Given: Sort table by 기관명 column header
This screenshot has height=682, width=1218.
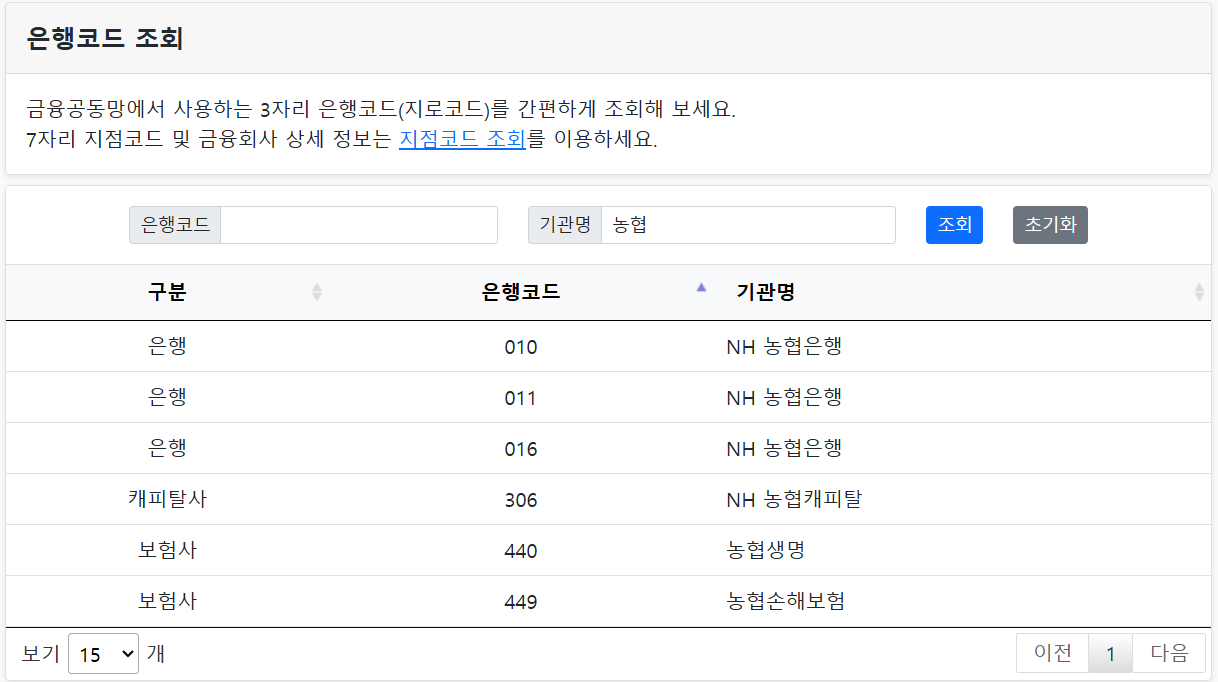Looking at the screenshot, I should coord(962,292).
